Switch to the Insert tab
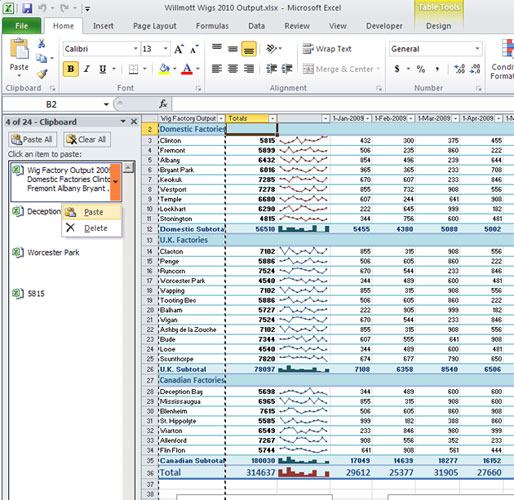Screen dimensions: 514x500 [x=103, y=26]
